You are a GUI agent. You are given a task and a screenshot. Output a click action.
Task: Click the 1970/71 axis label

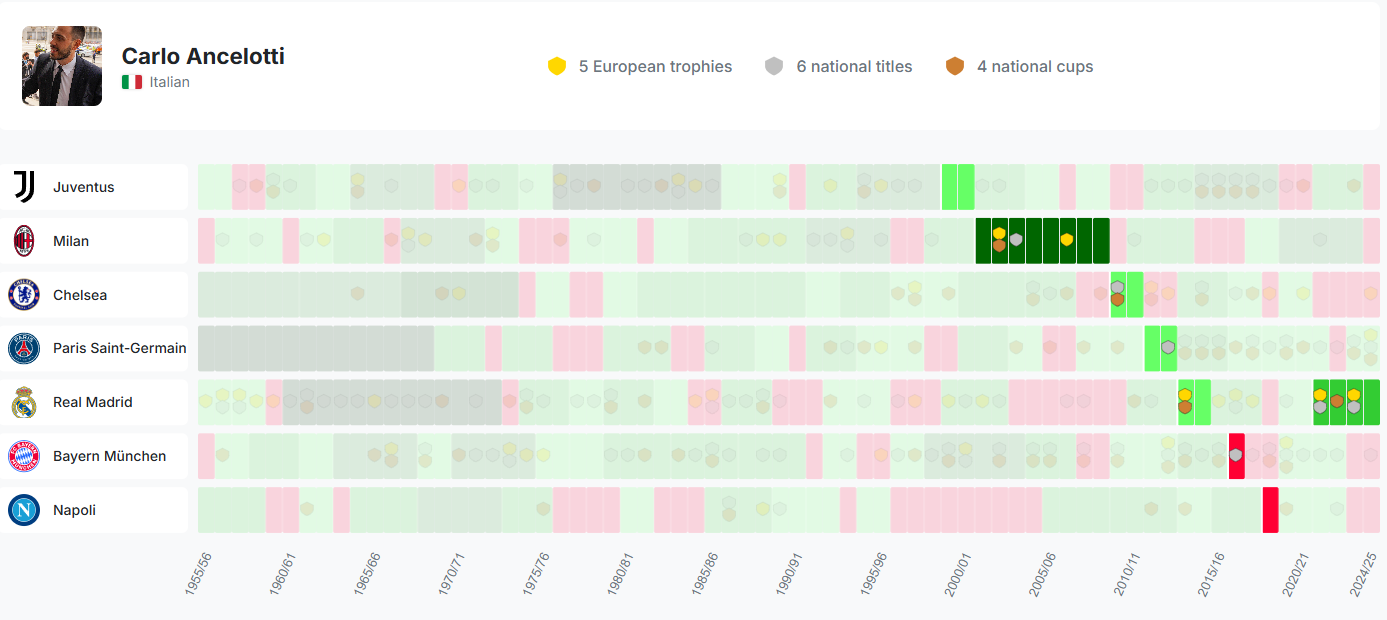point(453,574)
